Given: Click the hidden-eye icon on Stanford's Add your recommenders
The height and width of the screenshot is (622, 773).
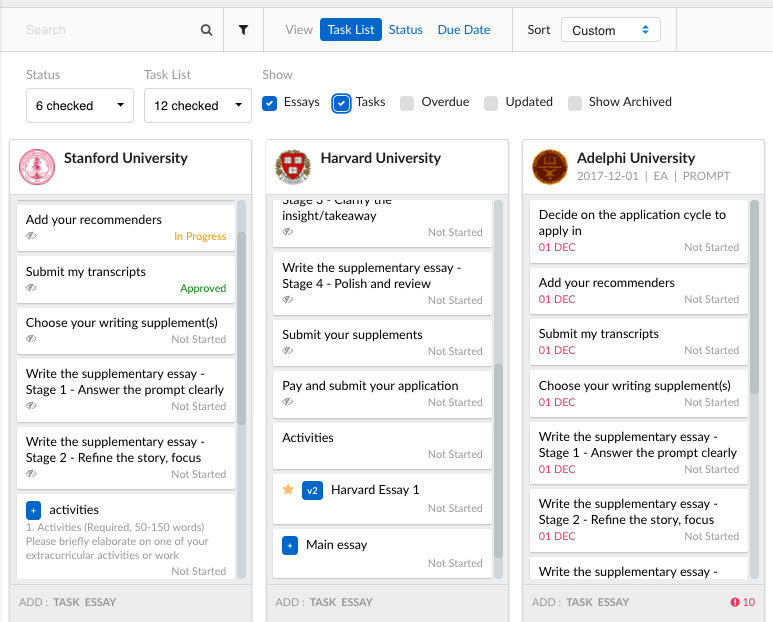Looking at the screenshot, I should (x=32, y=236).
